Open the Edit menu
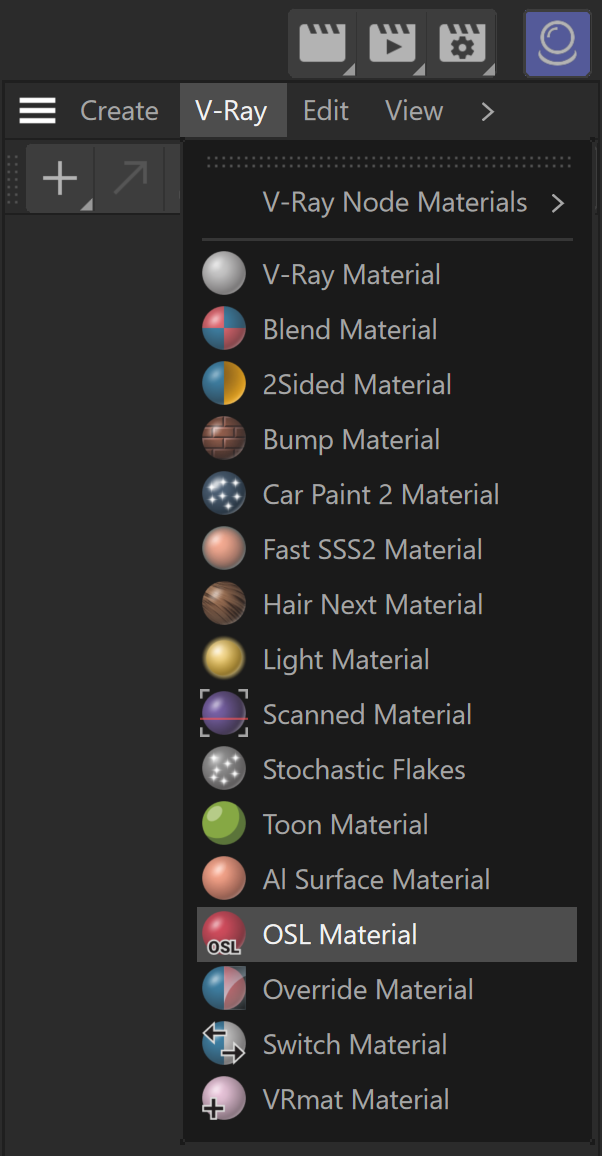Screen dimensions: 602x1156 [x=326, y=111]
